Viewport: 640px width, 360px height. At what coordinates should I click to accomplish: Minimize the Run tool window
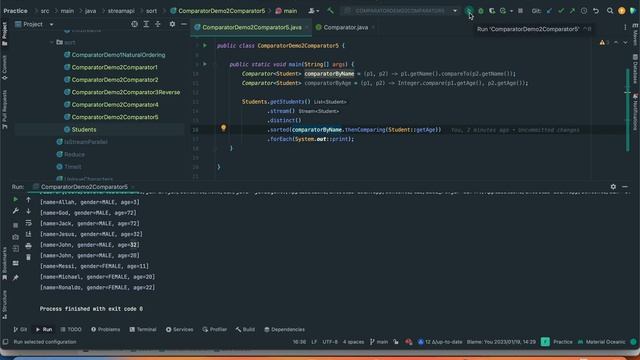click(625, 187)
